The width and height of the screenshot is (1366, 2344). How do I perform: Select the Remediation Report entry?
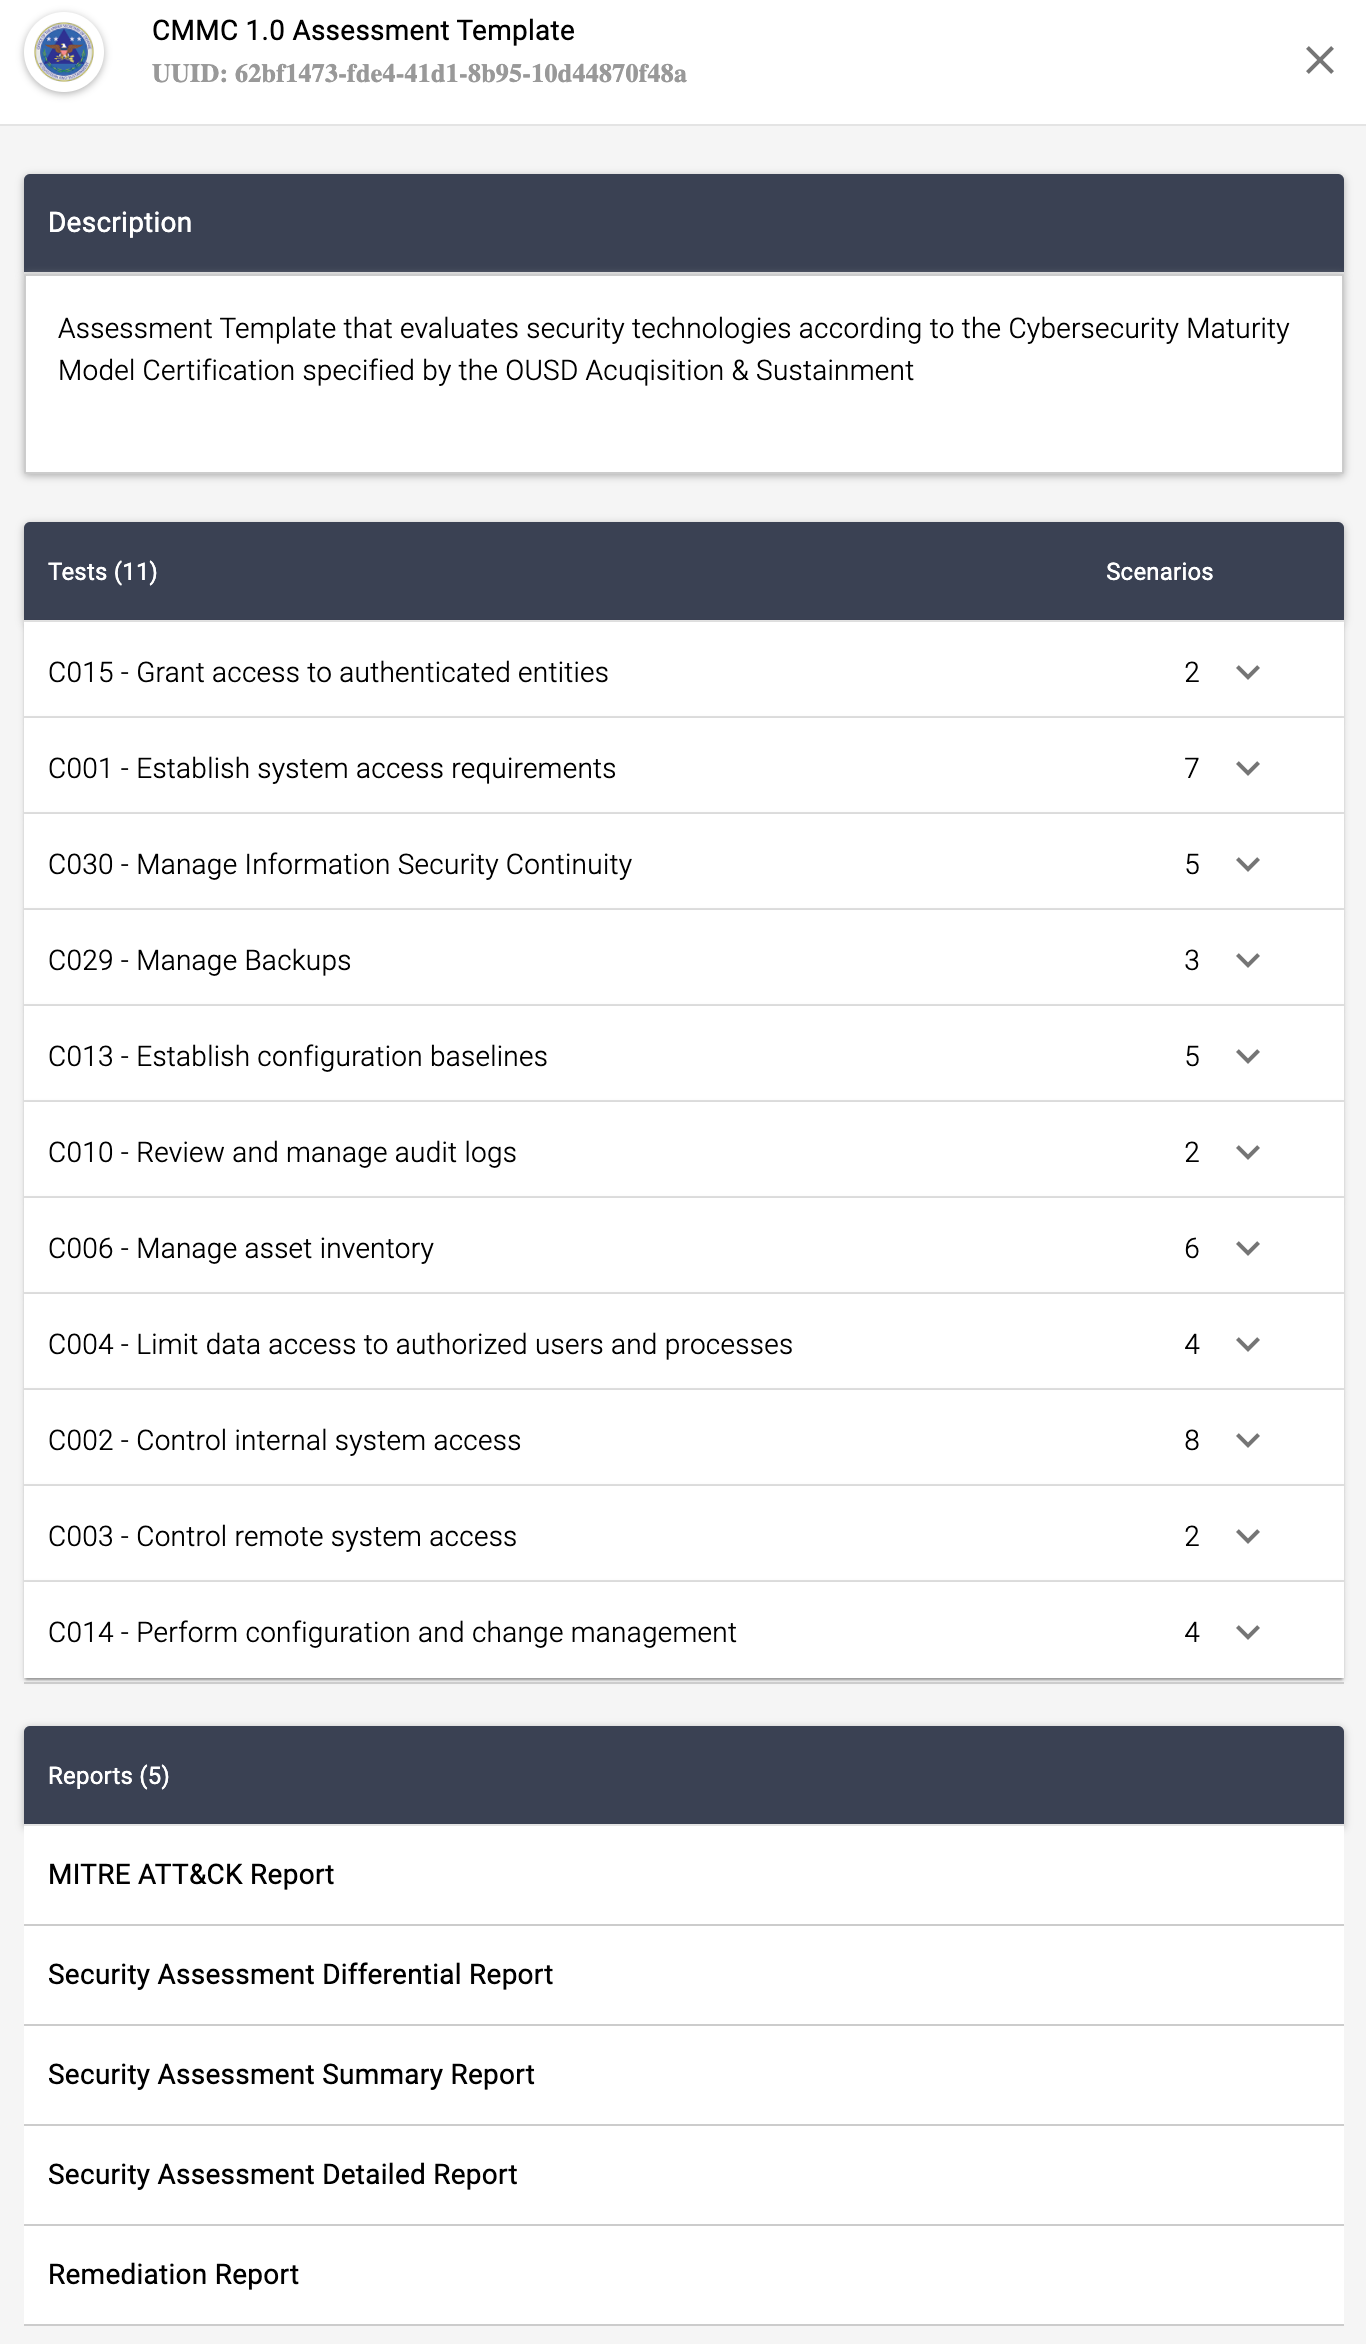click(173, 2275)
